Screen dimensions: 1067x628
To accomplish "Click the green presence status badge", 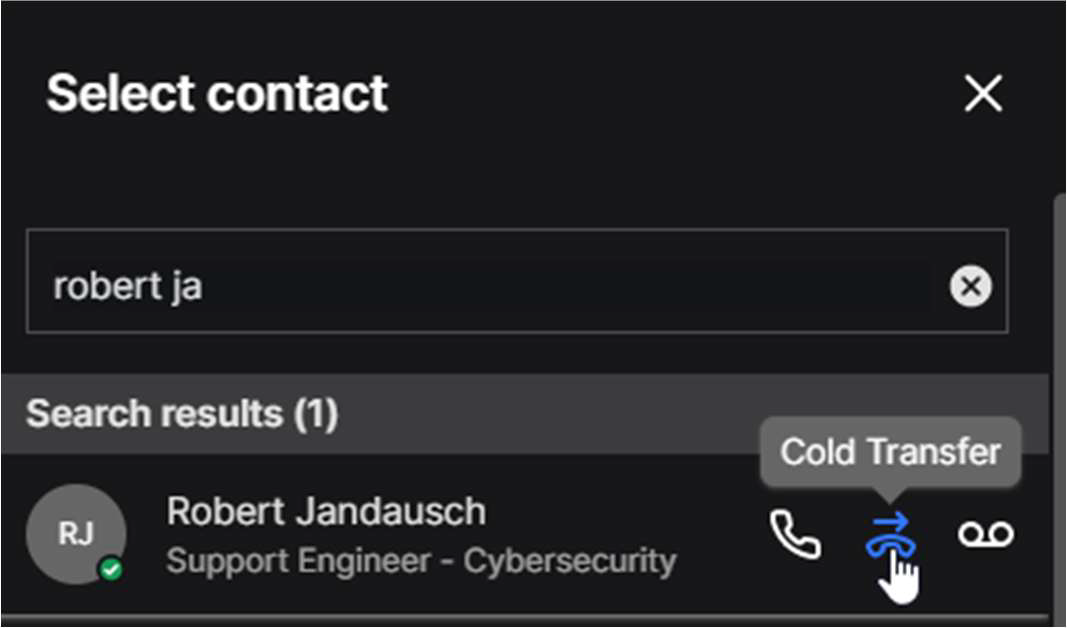I will point(111,570).
